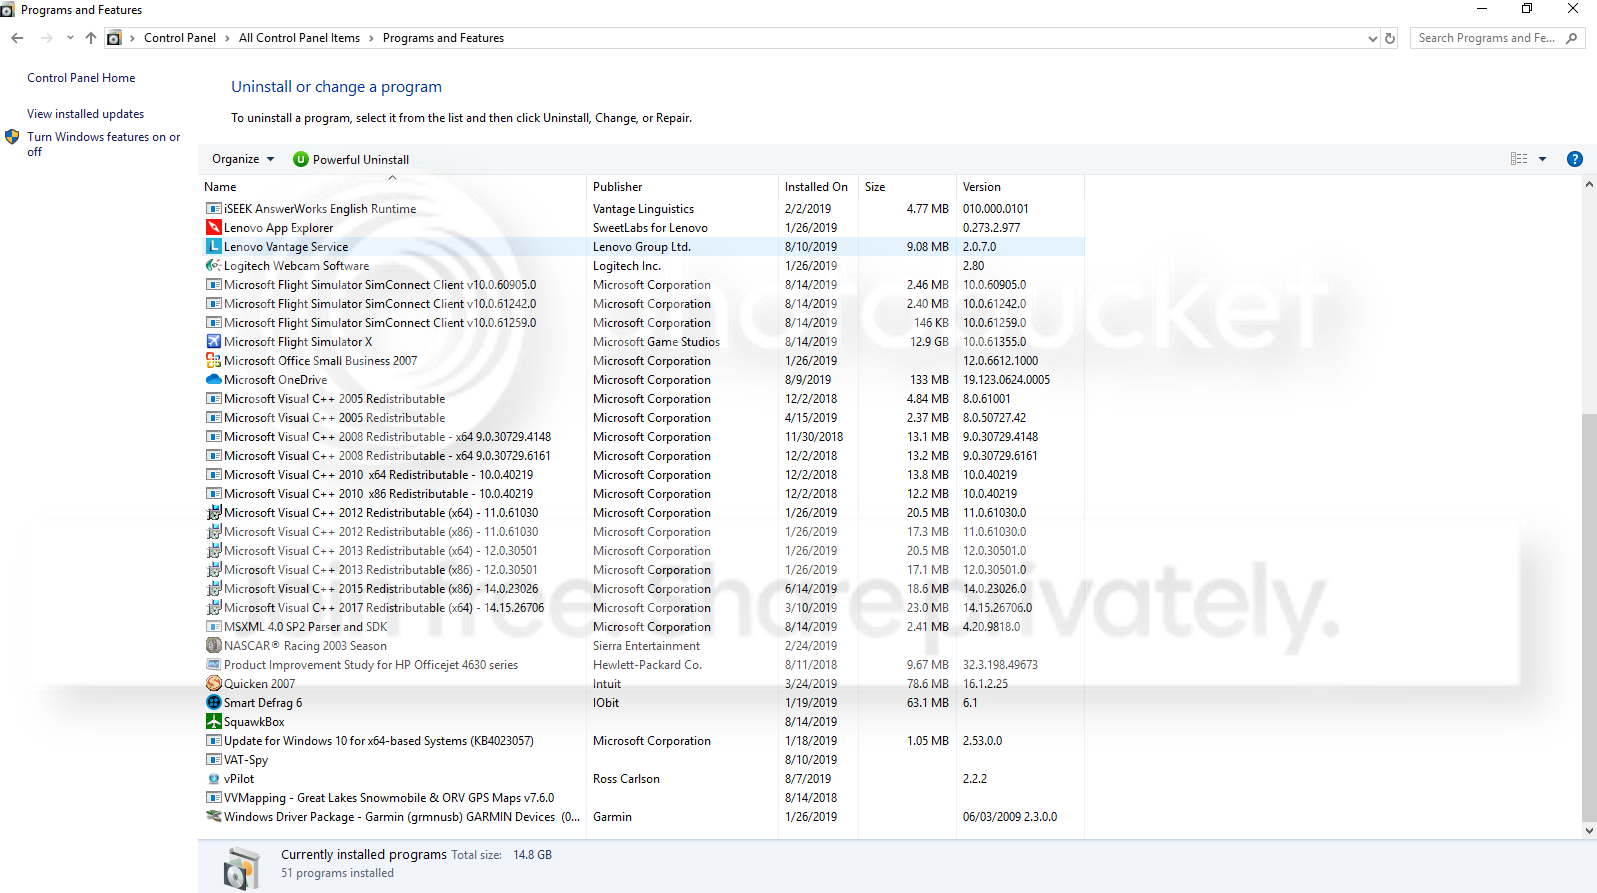Open the View installed updates link
This screenshot has width=1597, height=893.
point(85,114)
